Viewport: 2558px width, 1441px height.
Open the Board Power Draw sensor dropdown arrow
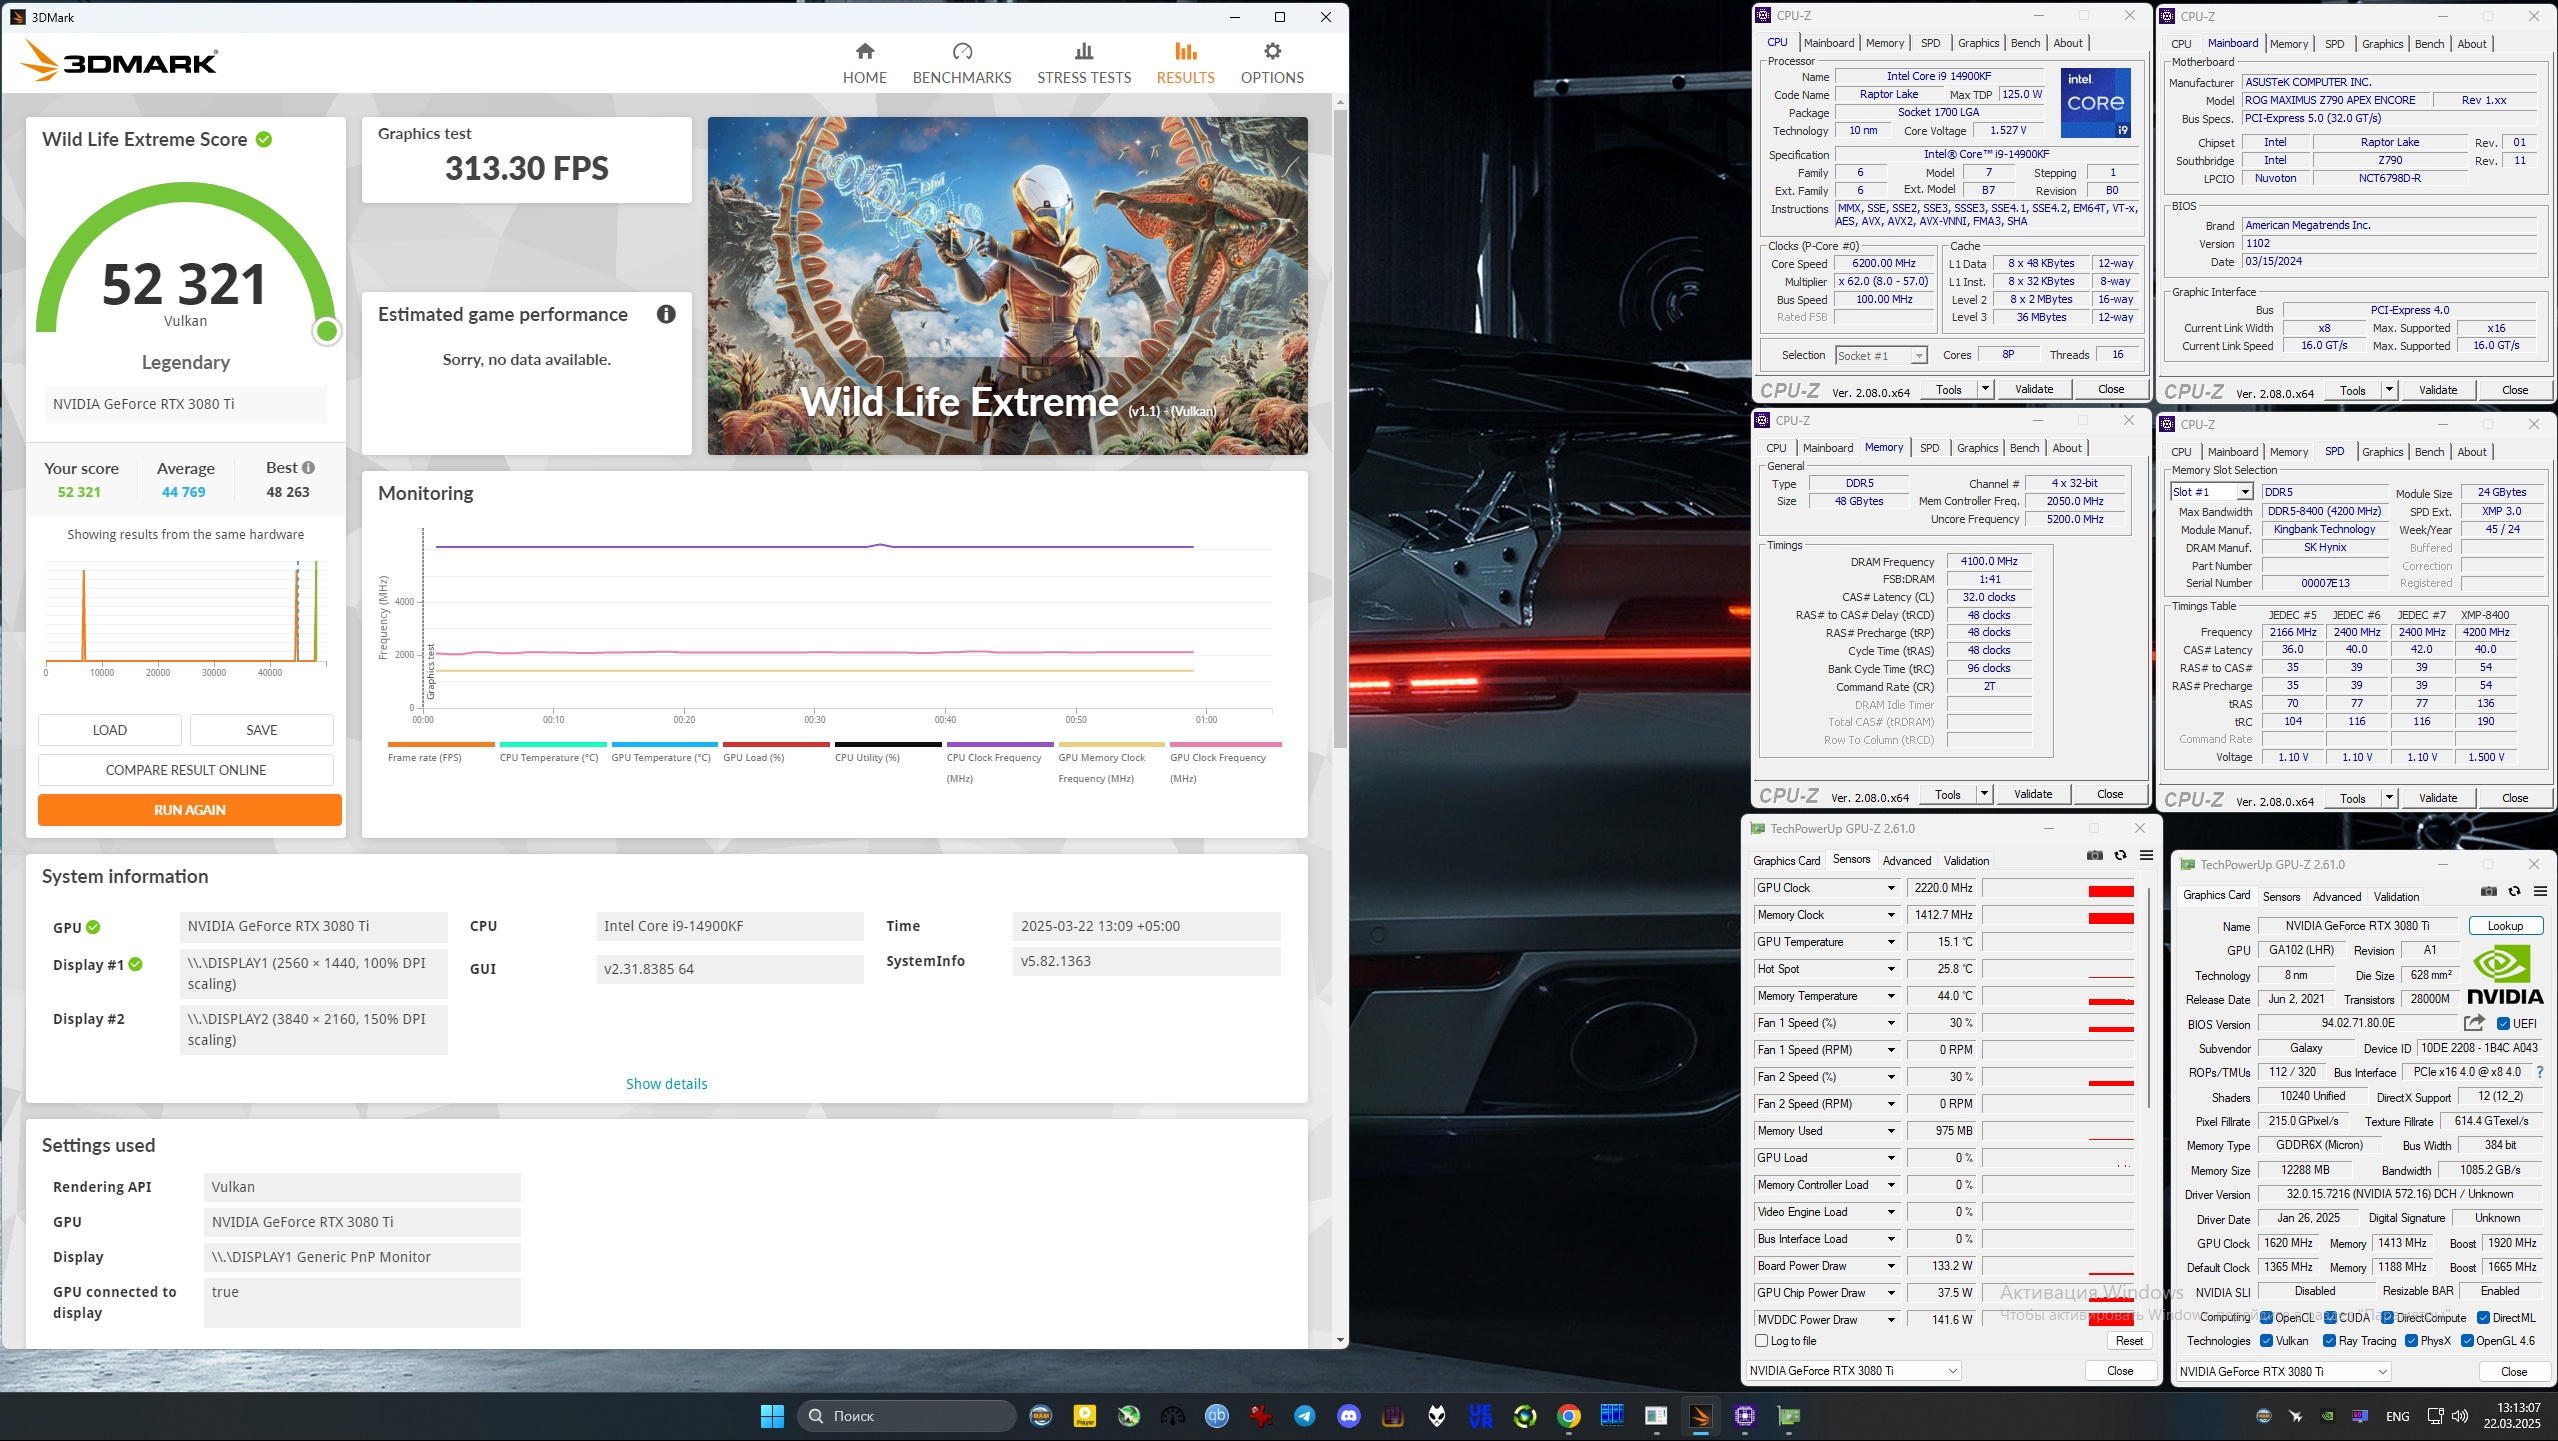[1891, 1266]
